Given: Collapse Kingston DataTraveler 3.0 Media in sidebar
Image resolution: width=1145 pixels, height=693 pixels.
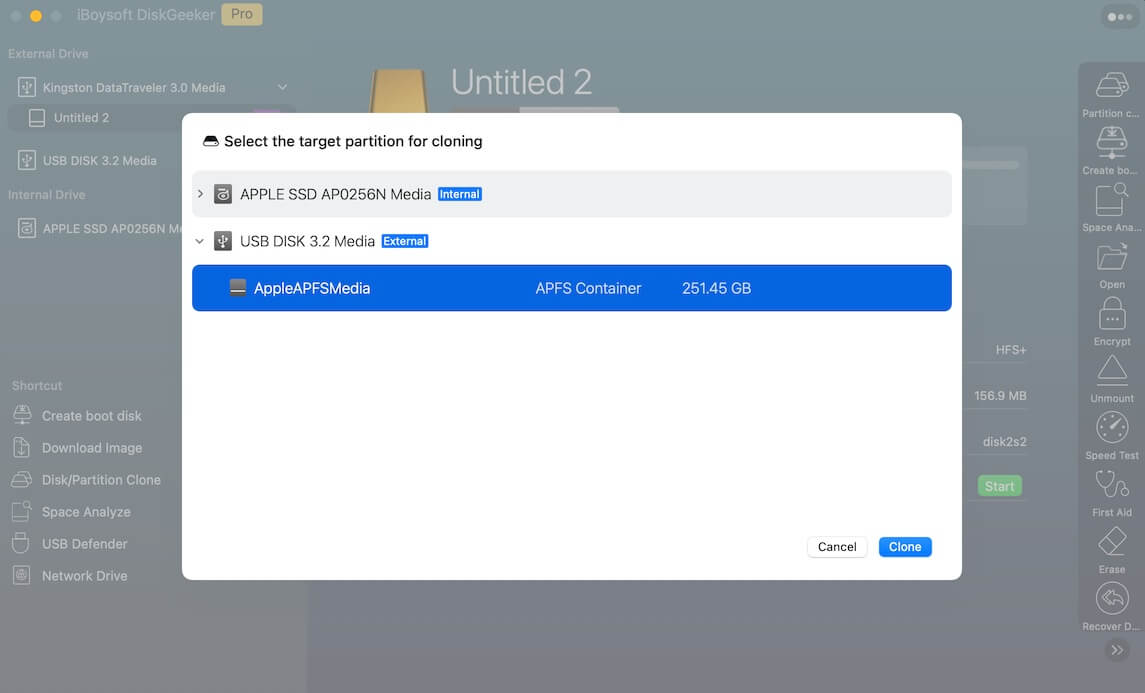Looking at the screenshot, I should [x=282, y=88].
